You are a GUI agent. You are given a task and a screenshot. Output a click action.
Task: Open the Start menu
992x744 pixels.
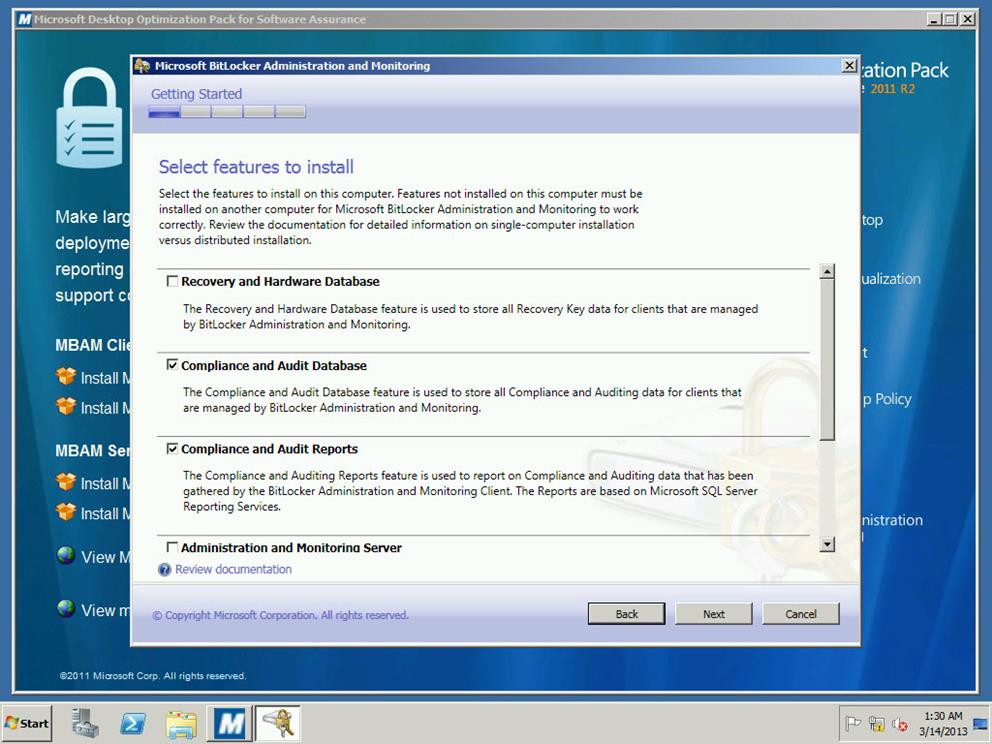27,723
